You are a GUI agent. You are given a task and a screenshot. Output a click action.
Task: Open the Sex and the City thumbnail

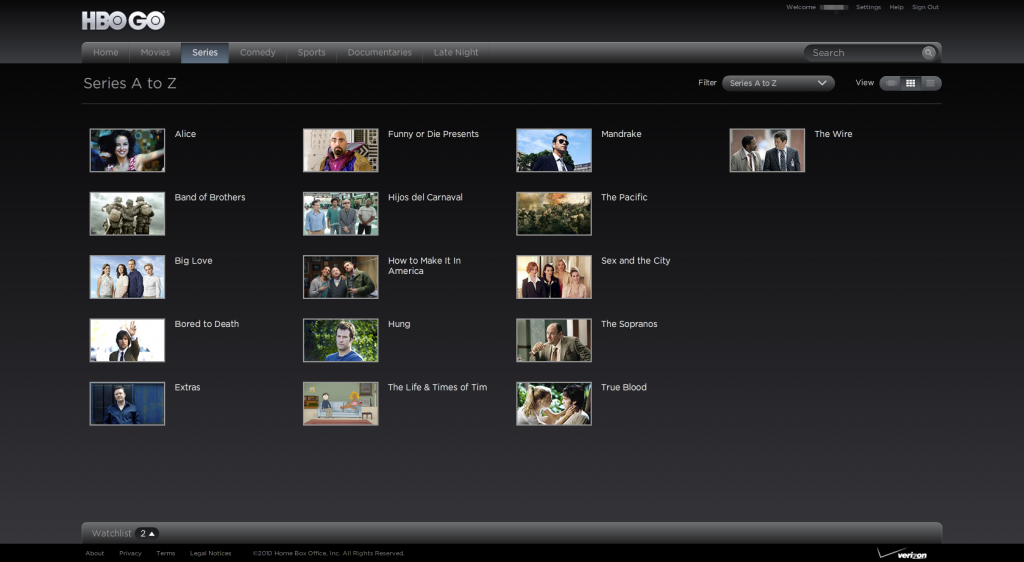pos(554,277)
